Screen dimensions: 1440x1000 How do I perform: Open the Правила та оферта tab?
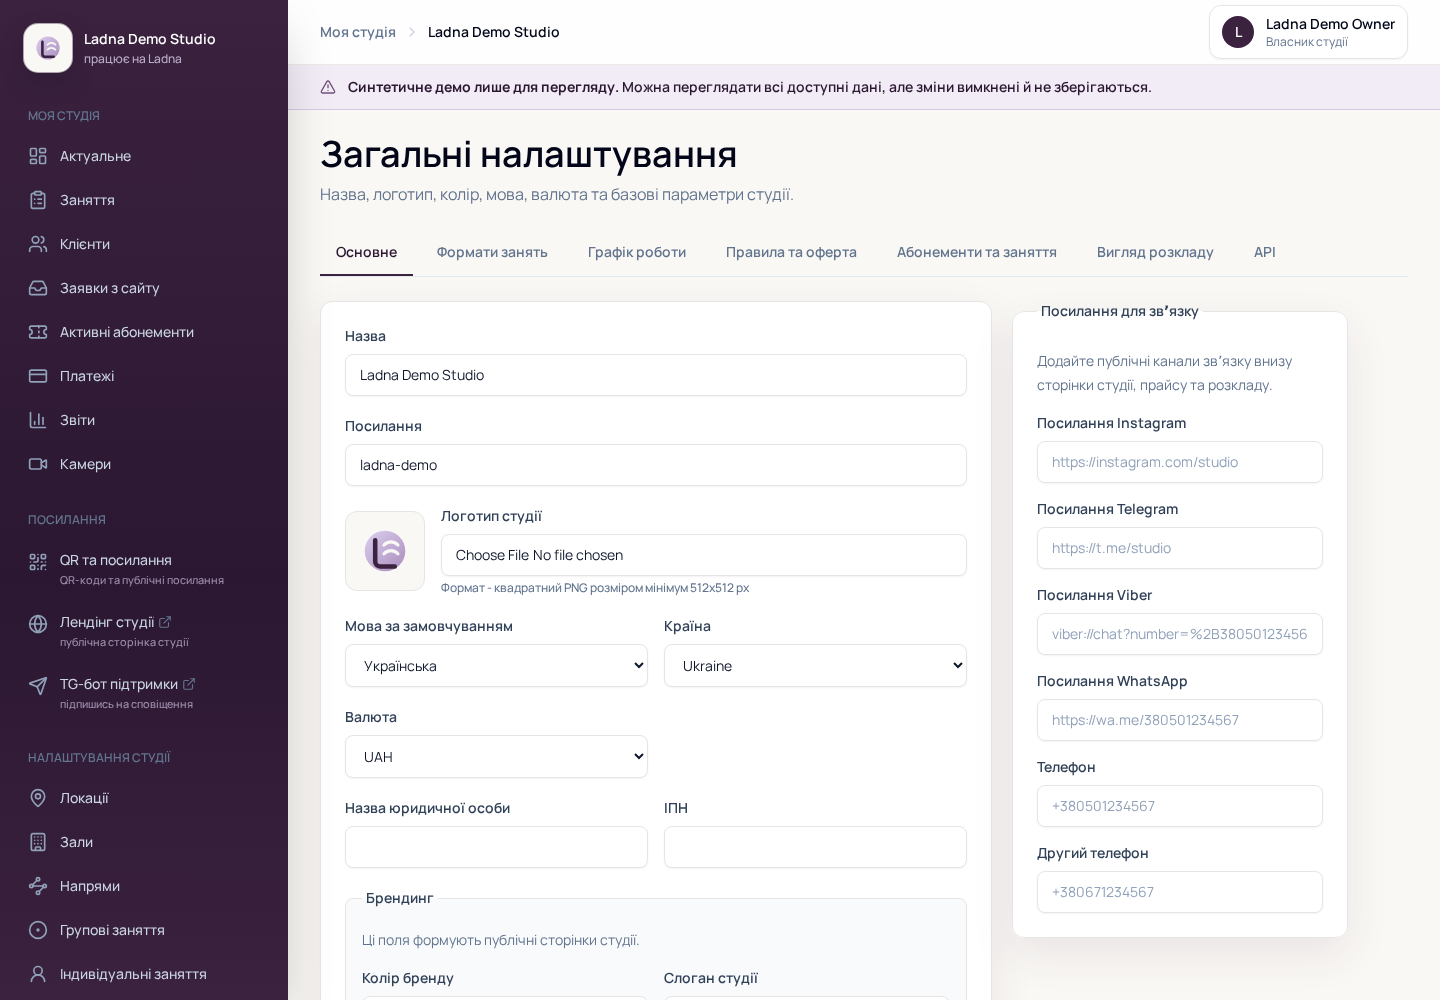pyautogui.click(x=791, y=252)
